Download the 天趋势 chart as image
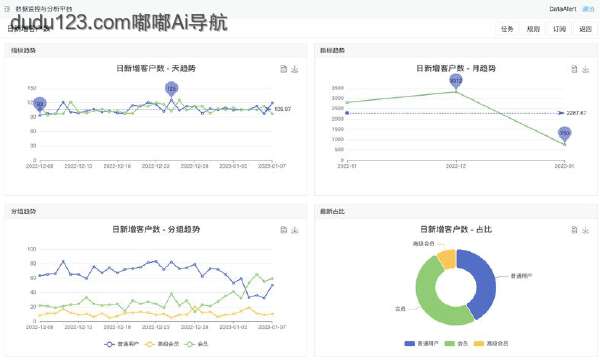This screenshot has width=600, height=360. [x=295, y=69]
